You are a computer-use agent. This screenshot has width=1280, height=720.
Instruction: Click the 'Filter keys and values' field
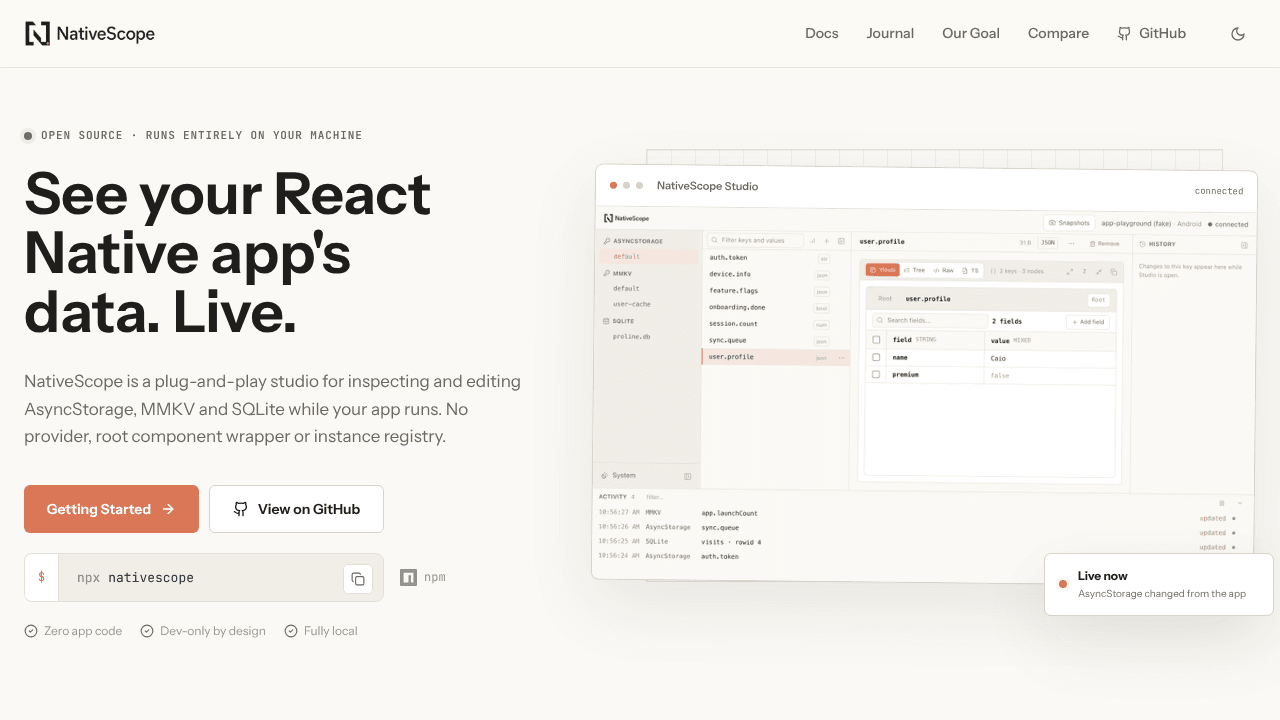click(755, 240)
